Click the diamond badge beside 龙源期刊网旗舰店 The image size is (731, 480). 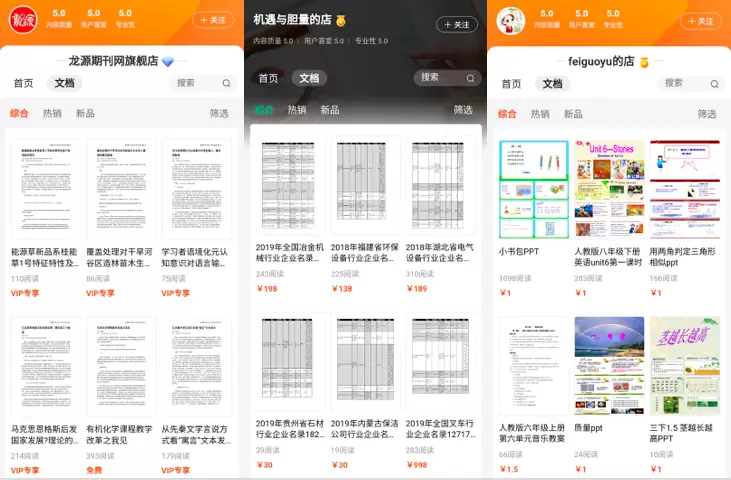pyautogui.click(x=168, y=62)
